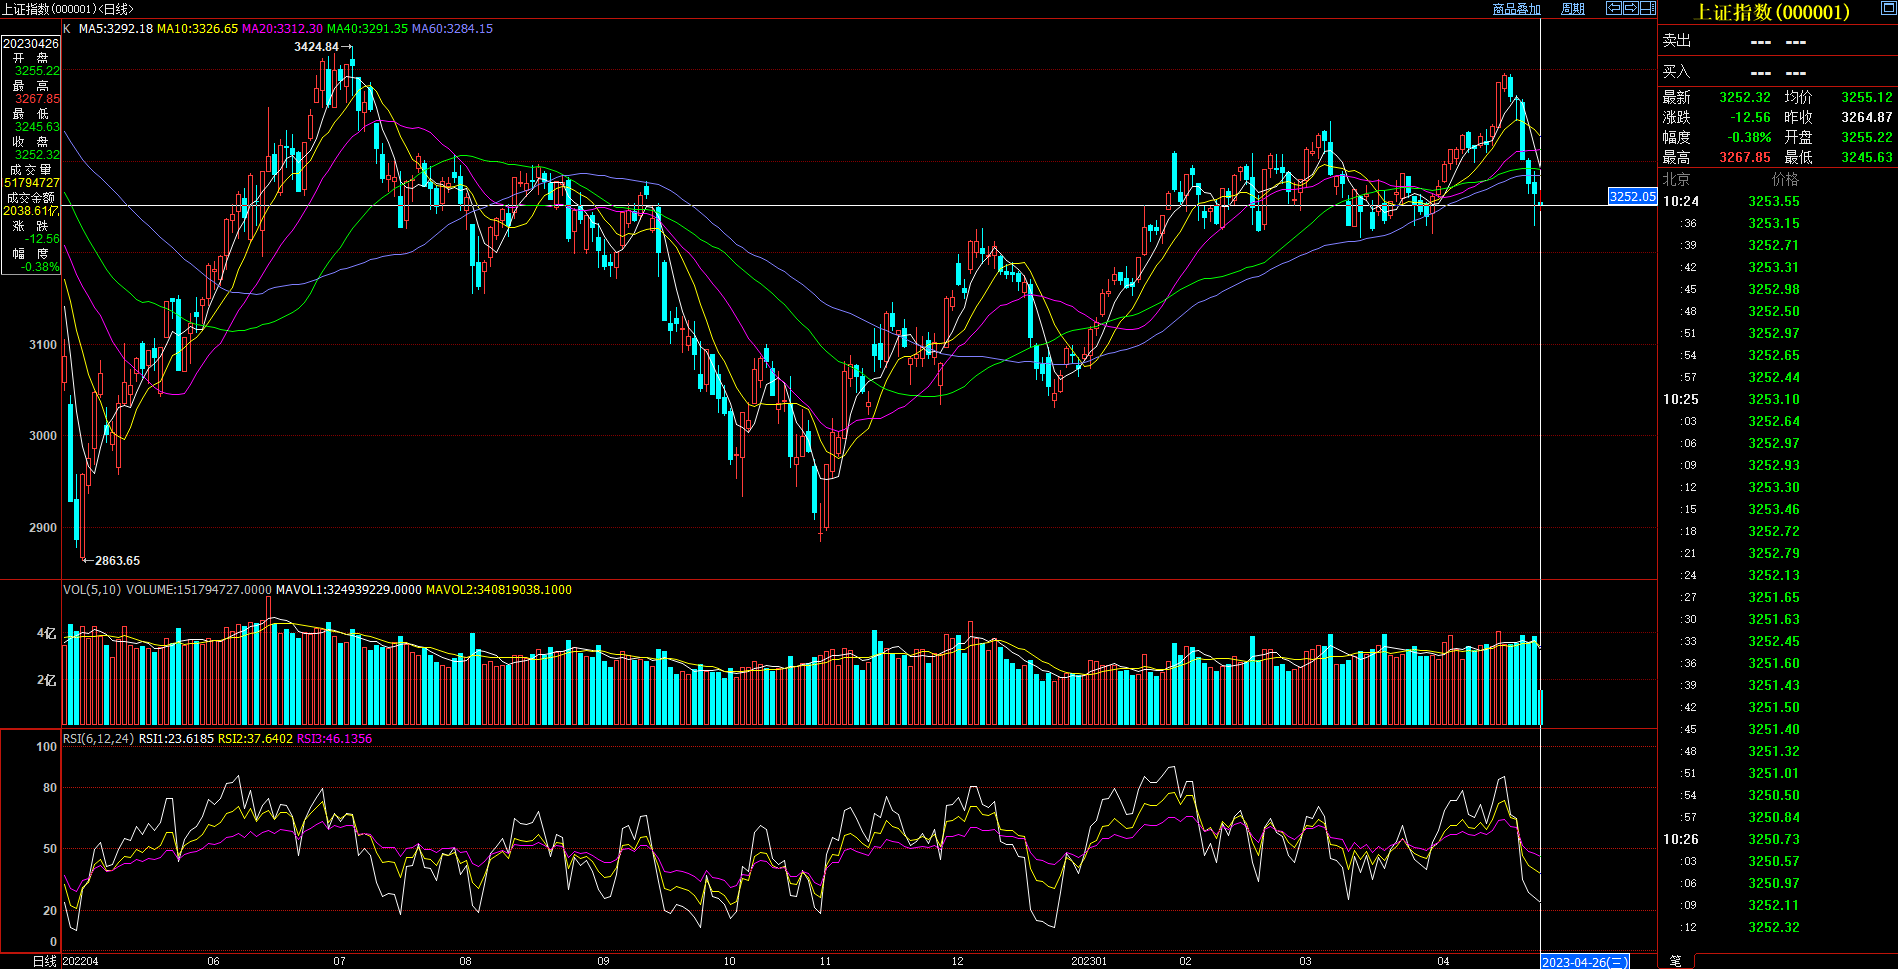The height and width of the screenshot is (969, 1898).
Task: Click the 最高 value 3267.85 in quote panel
Action: pos(1745,157)
